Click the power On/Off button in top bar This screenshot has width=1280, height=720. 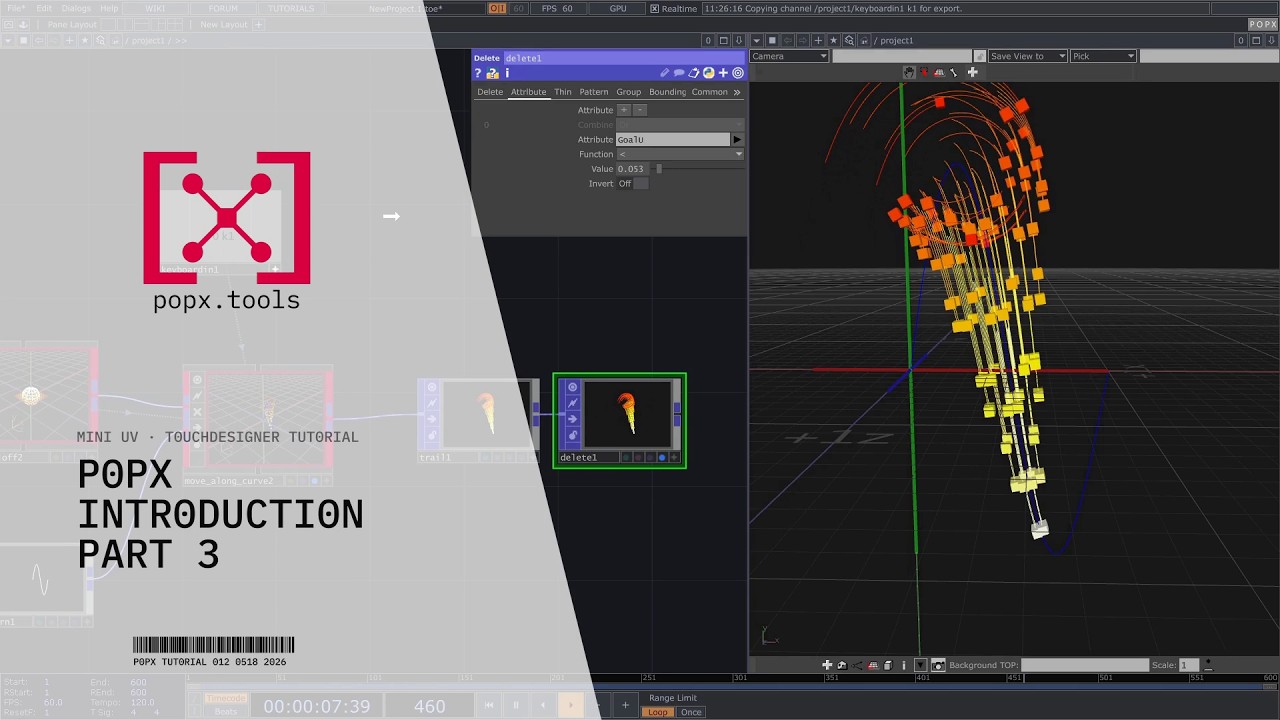497,8
